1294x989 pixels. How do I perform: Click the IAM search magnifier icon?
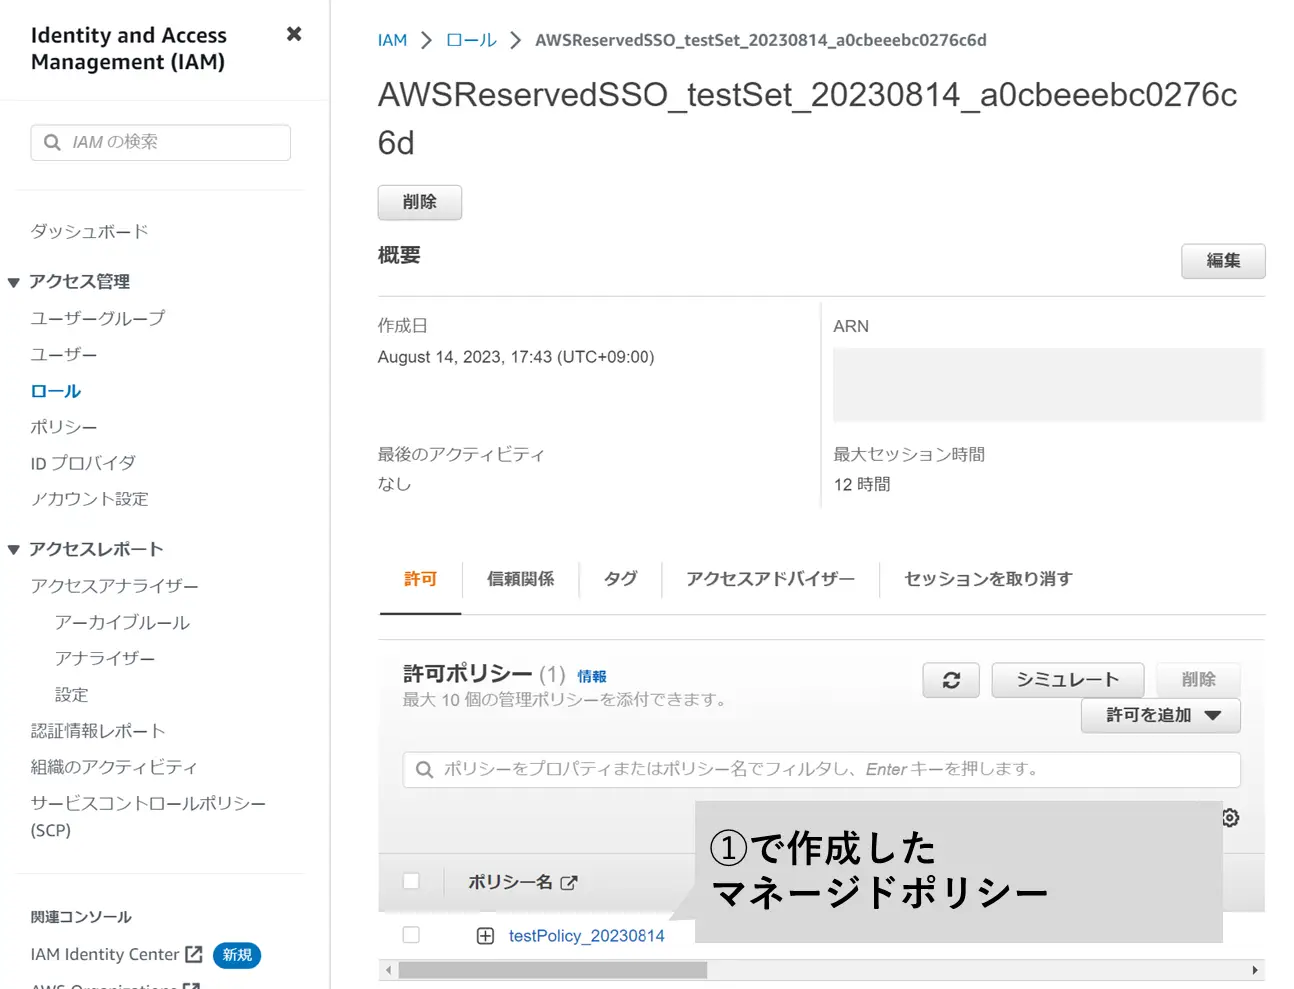tap(52, 142)
